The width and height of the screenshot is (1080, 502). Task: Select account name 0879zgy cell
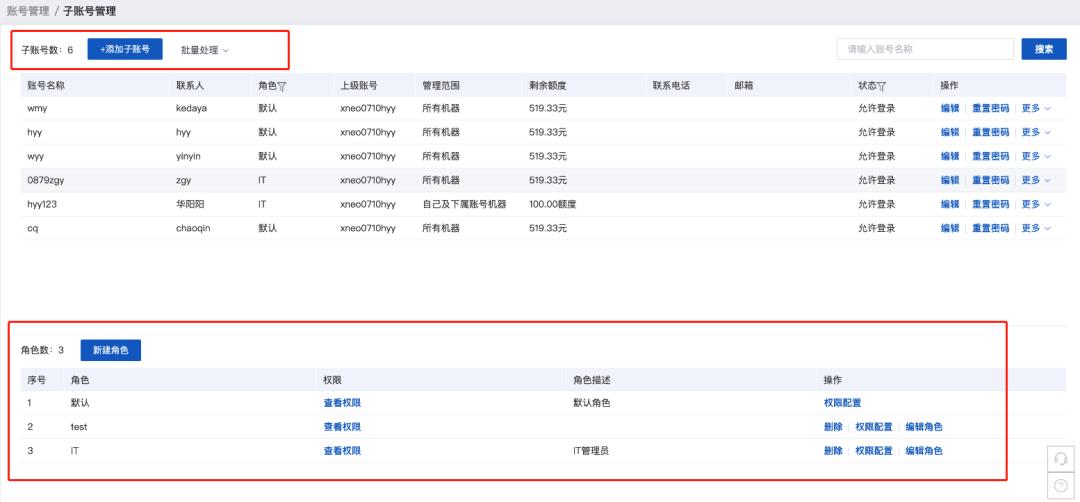(46, 180)
